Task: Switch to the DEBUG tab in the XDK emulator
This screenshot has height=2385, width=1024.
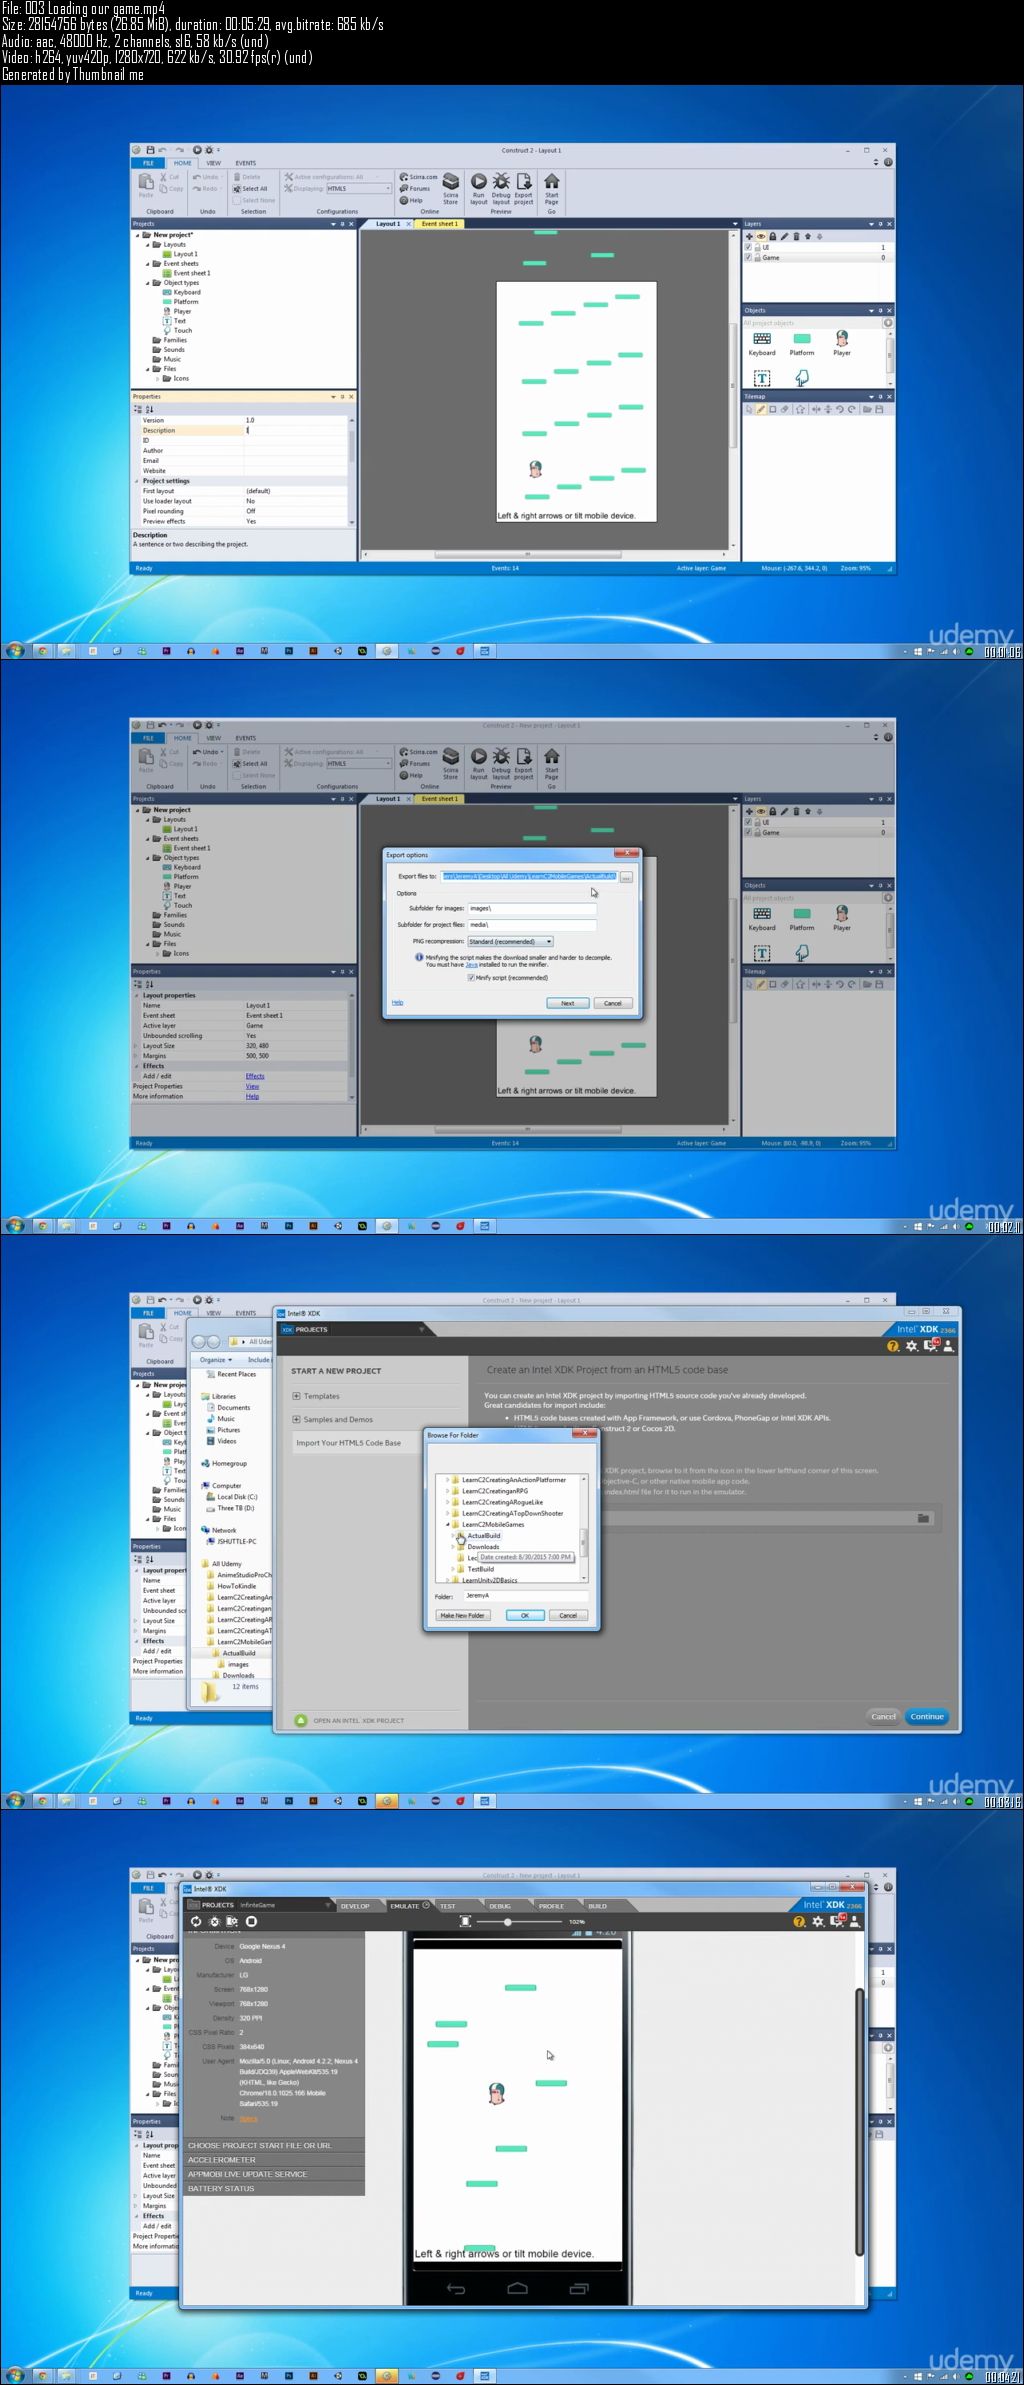Action: (x=500, y=1906)
